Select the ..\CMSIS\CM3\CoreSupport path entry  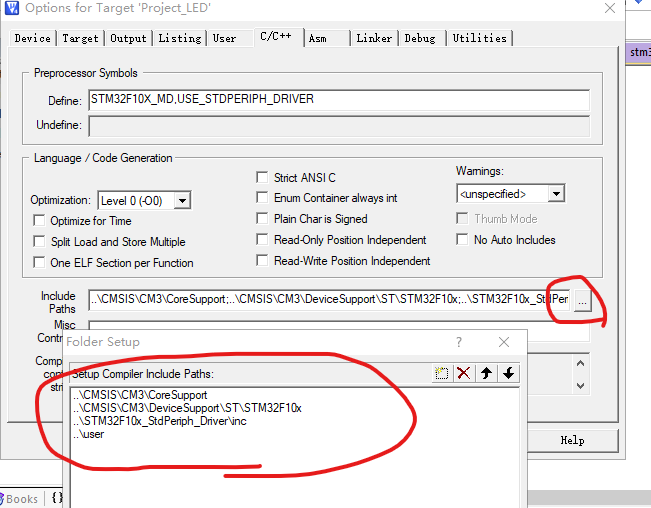[140, 395]
